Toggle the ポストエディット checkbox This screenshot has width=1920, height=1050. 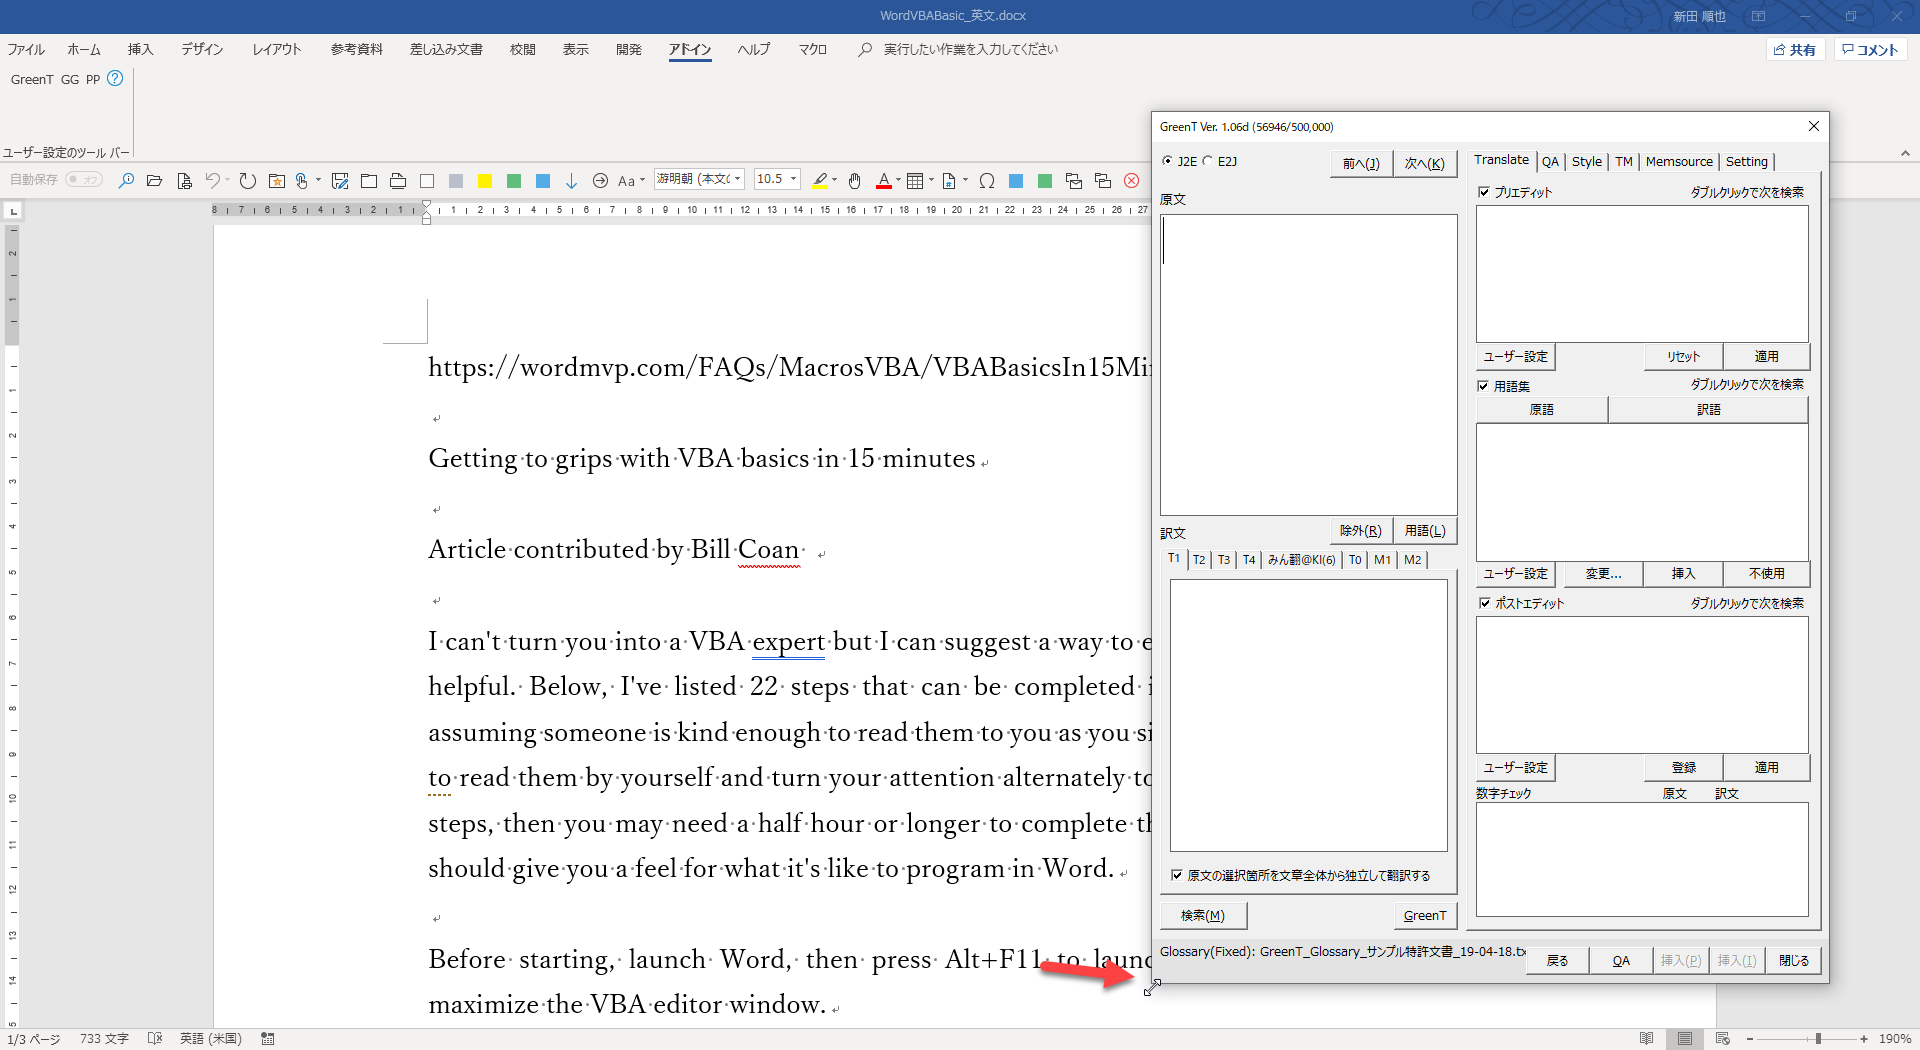tap(1484, 603)
